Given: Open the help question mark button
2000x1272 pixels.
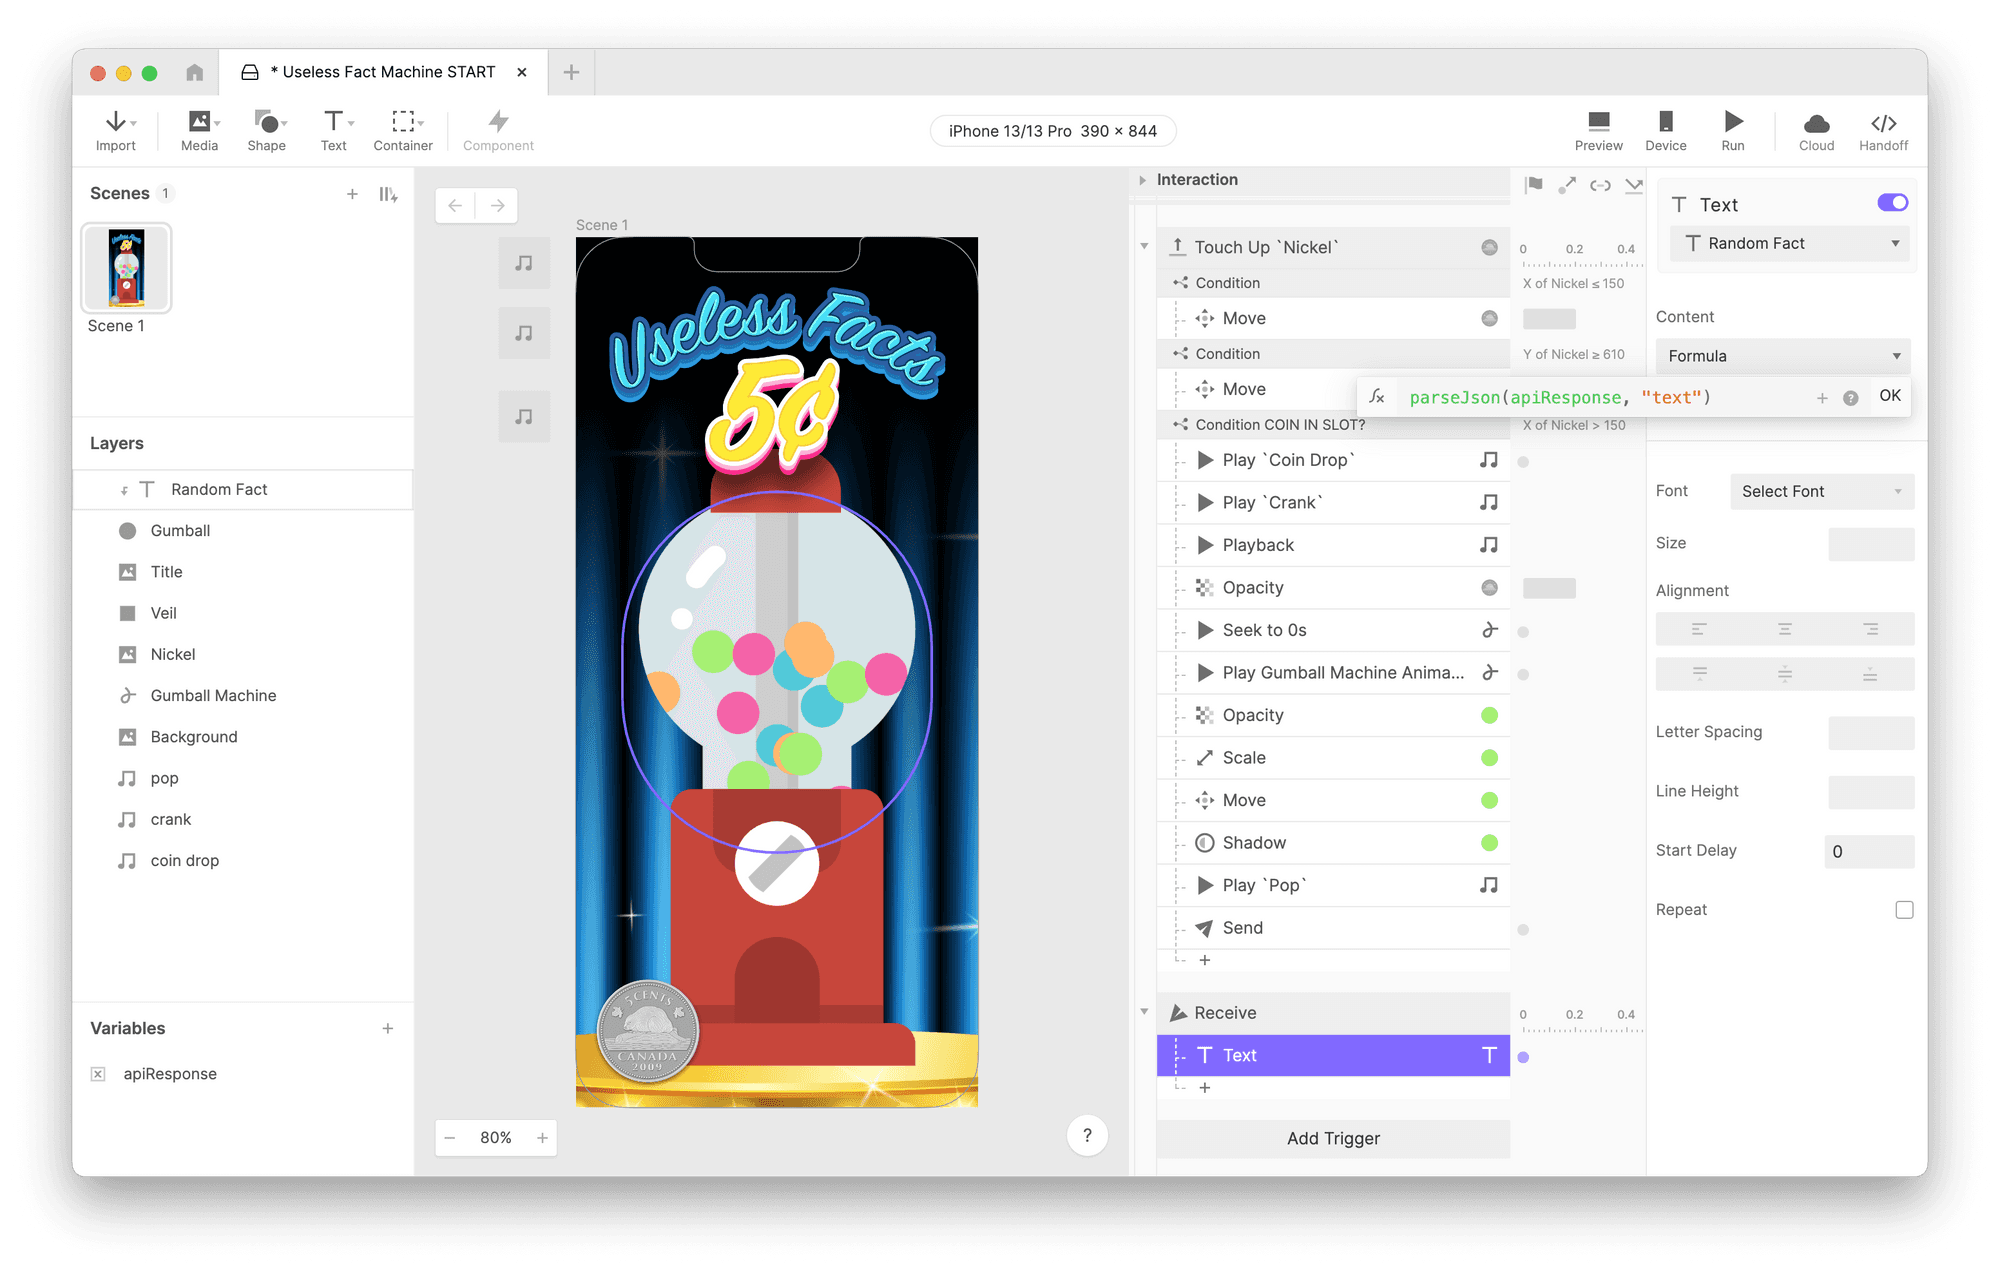Looking at the screenshot, I should click(1087, 1136).
